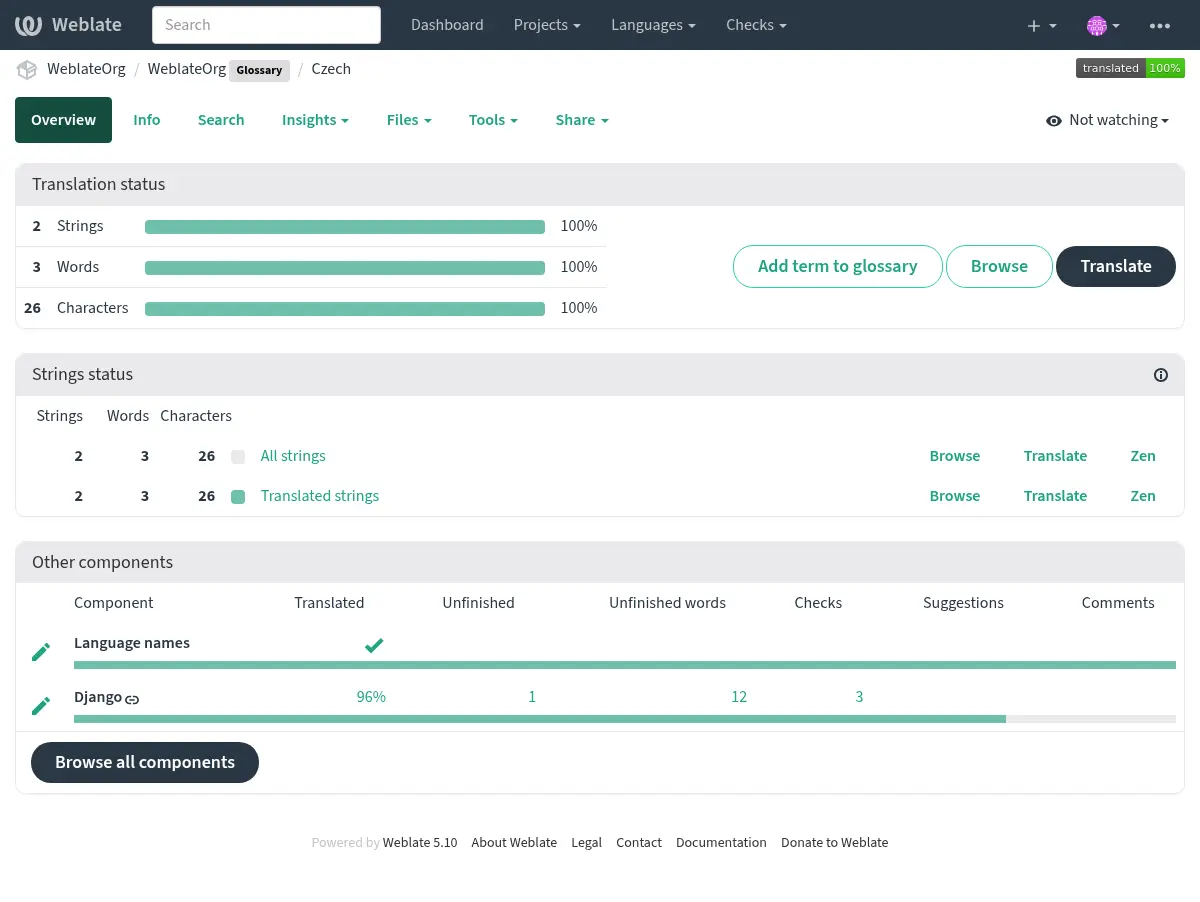Focus the Search input field
The width and height of the screenshot is (1200, 902).
tap(266, 25)
